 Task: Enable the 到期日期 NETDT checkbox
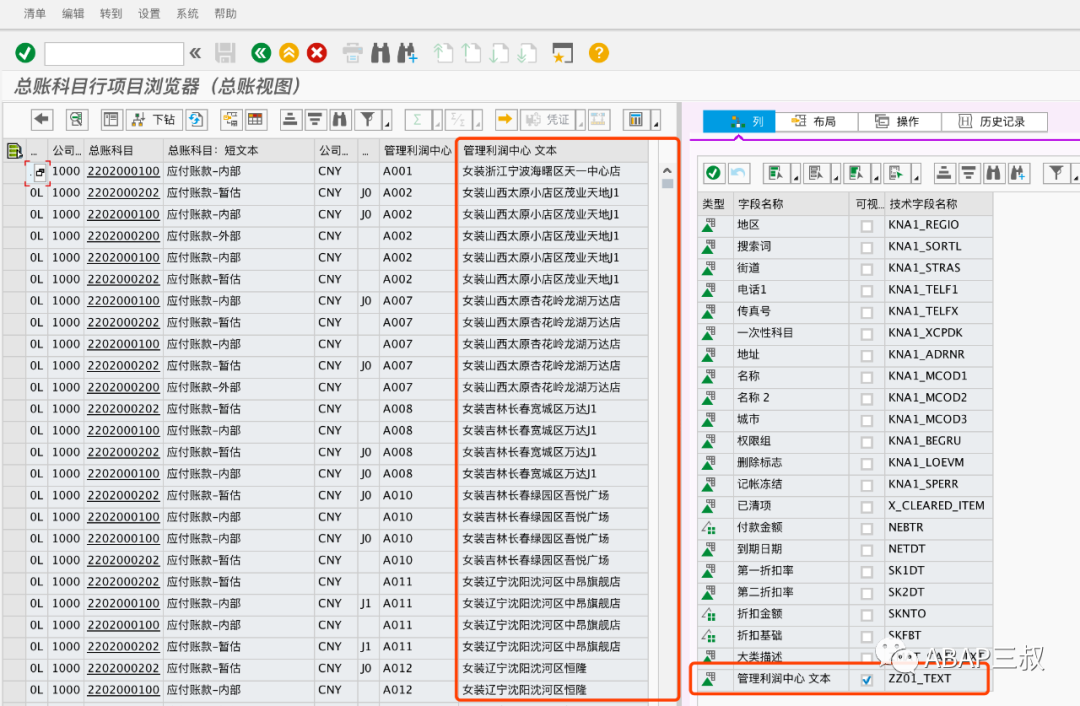tap(866, 550)
